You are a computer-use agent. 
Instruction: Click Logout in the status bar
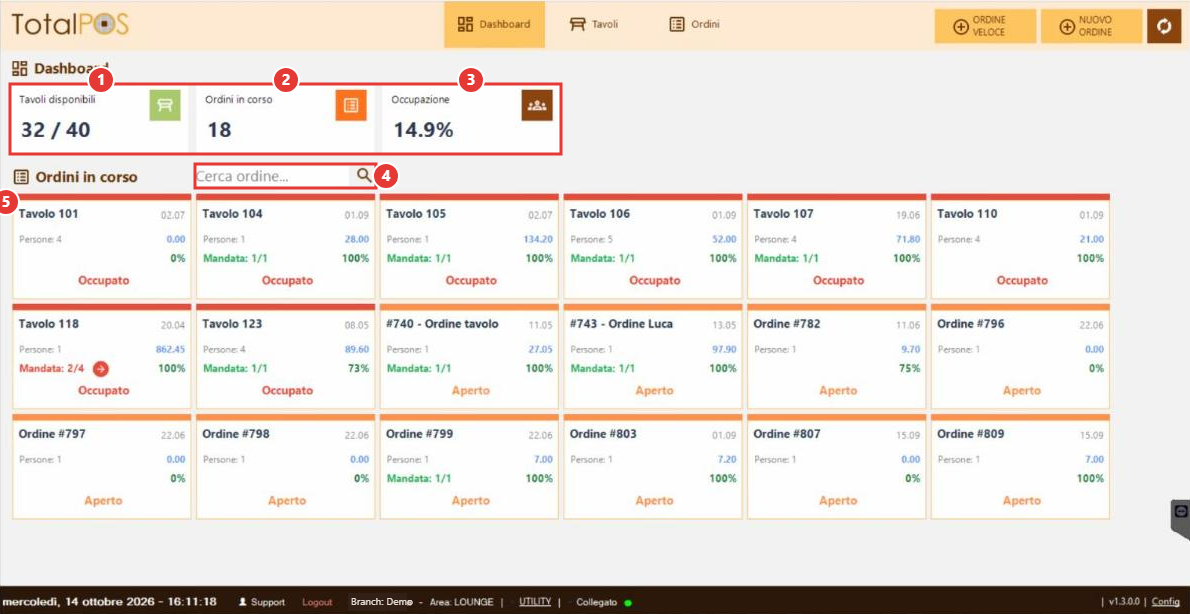pos(317,602)
